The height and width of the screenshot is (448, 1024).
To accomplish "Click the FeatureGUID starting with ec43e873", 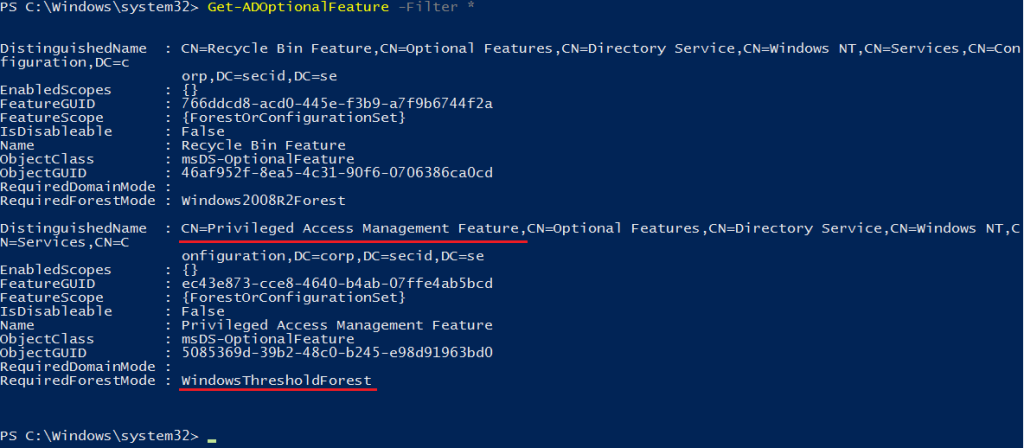I will [x=337, y=283].
